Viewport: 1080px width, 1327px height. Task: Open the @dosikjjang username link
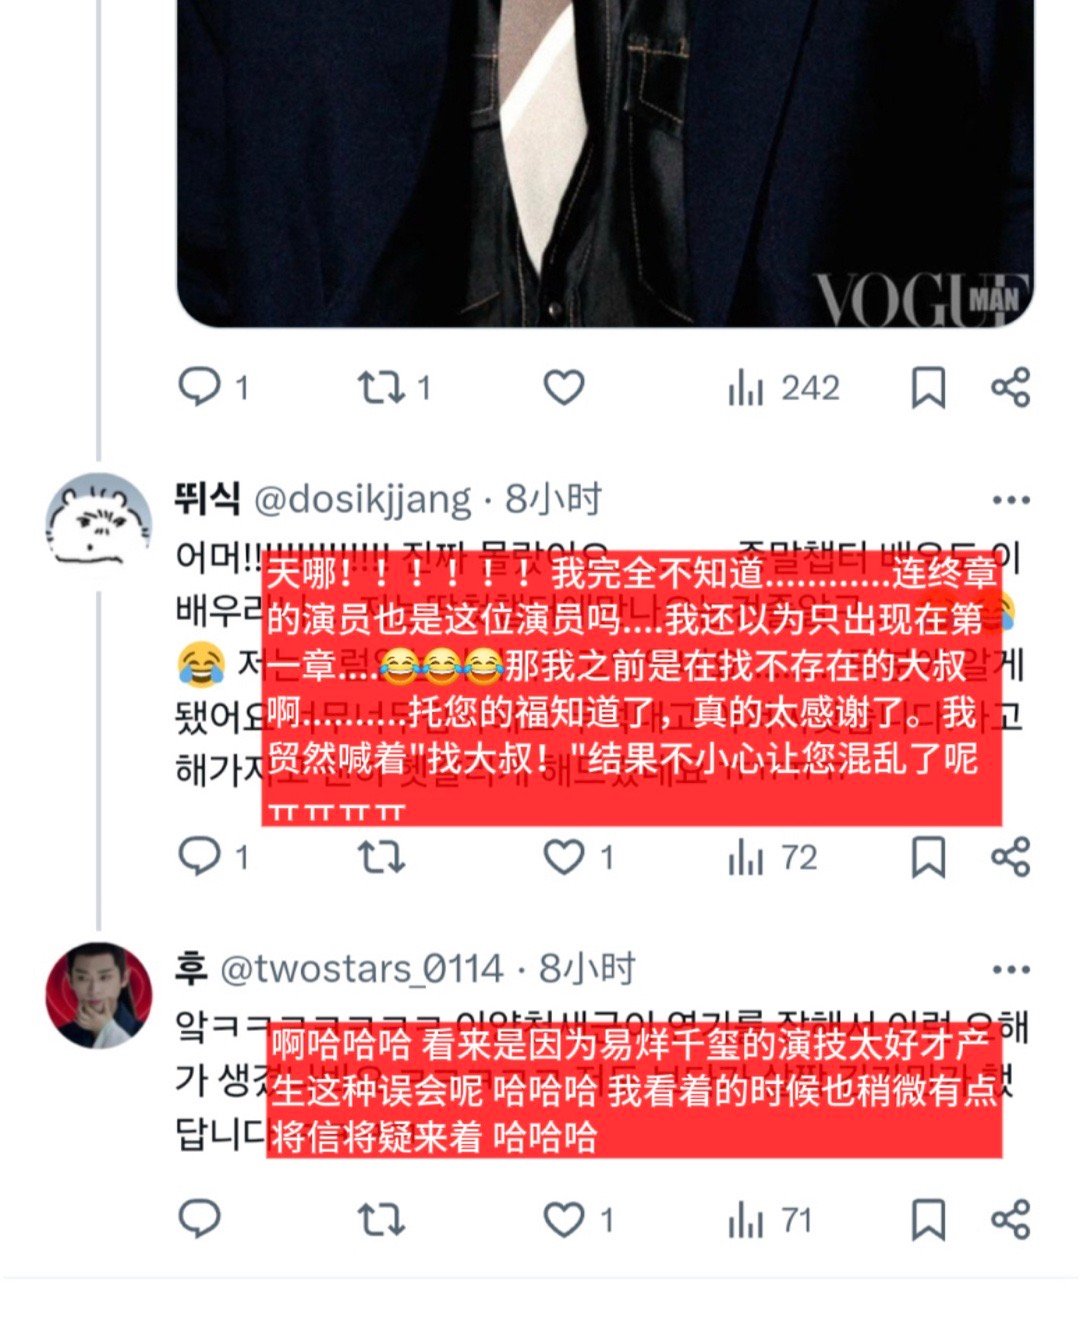[363, 499]
